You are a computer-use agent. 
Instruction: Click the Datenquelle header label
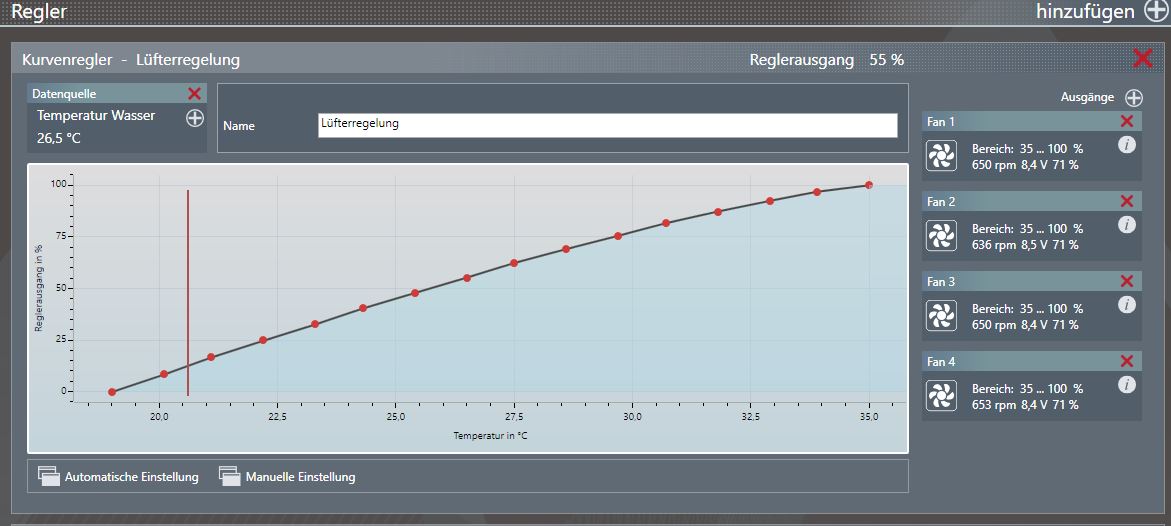[64, 93]
